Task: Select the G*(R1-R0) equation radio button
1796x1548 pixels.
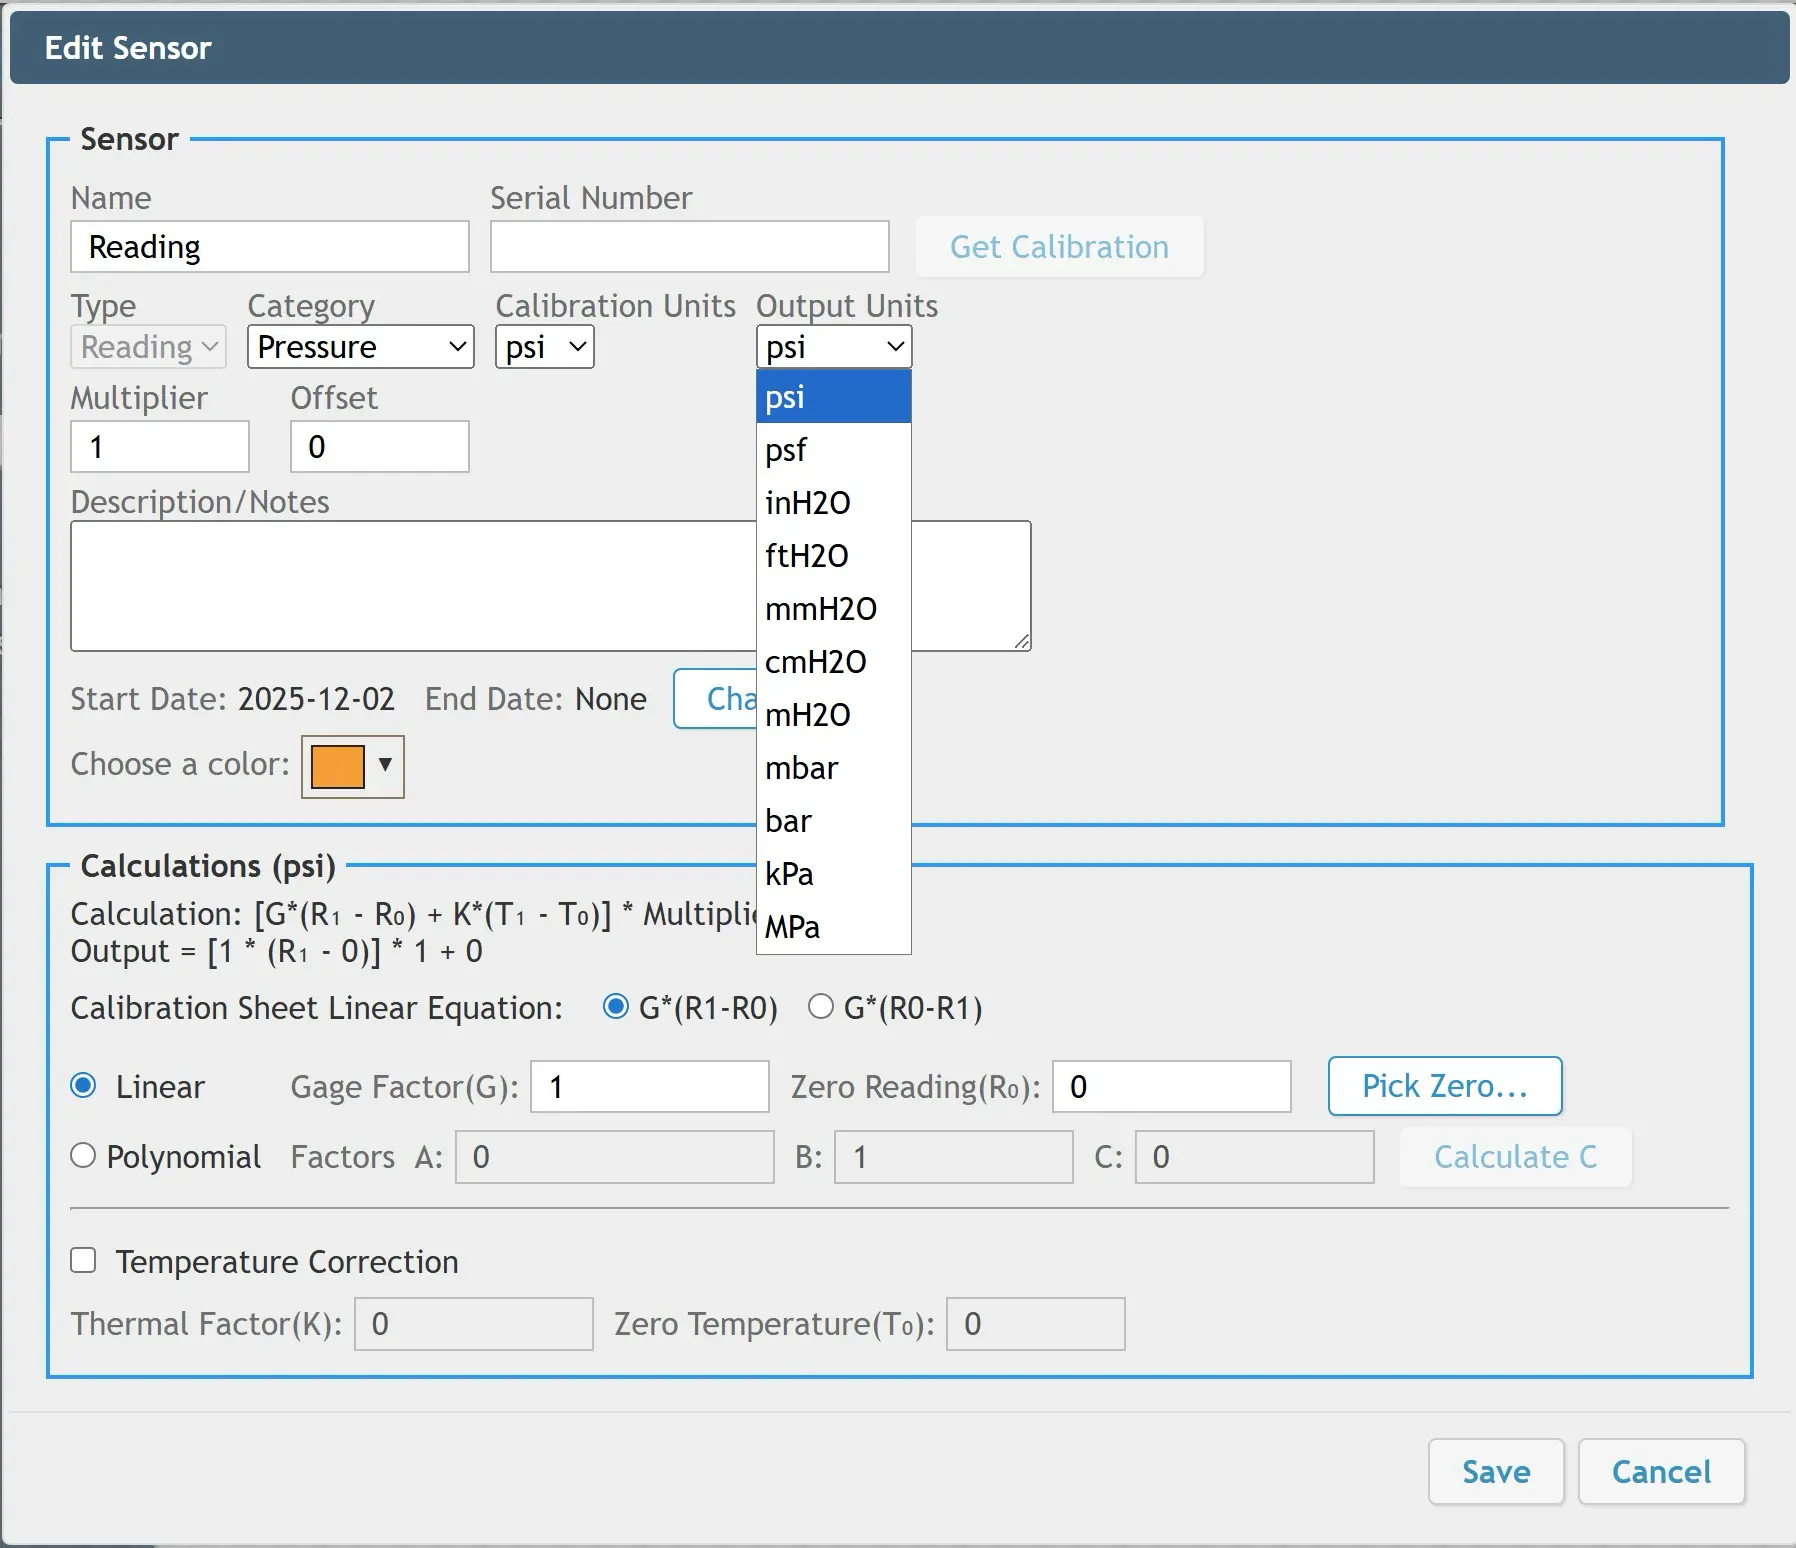Action: [x=616, y=1006]
